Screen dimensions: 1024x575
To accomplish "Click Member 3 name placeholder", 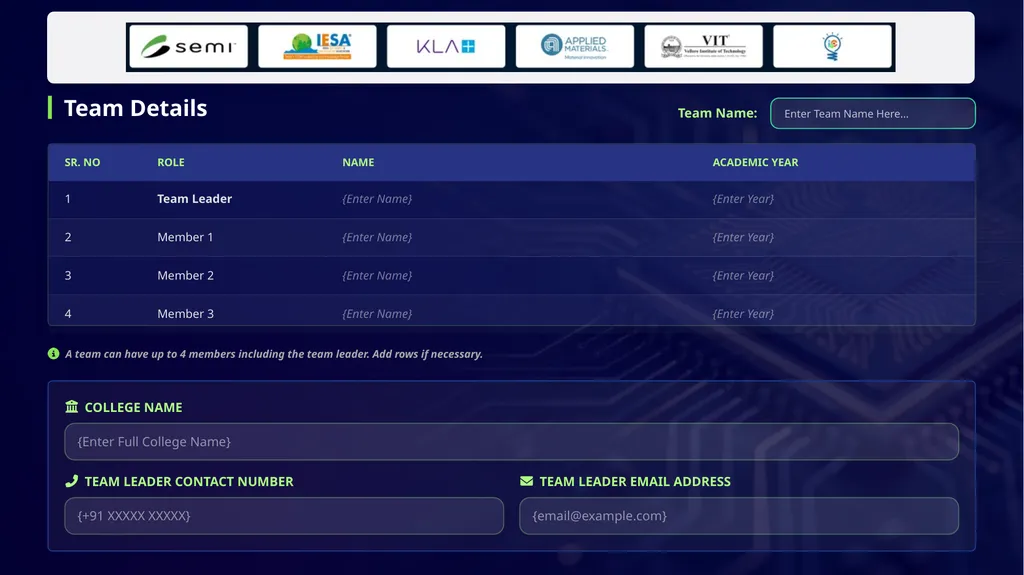I will tap(377, 314).
